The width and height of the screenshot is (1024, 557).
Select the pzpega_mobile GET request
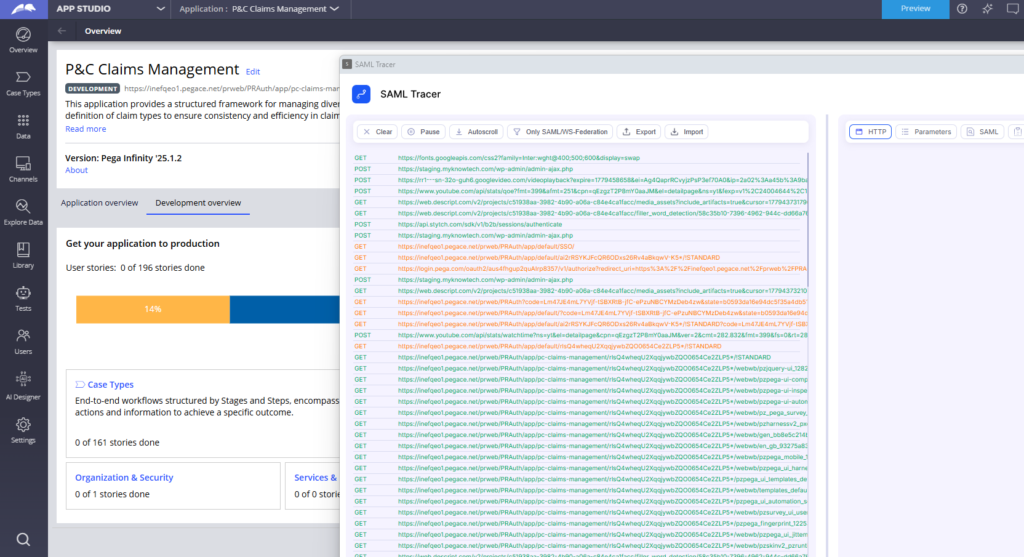[x=581, y=457]
